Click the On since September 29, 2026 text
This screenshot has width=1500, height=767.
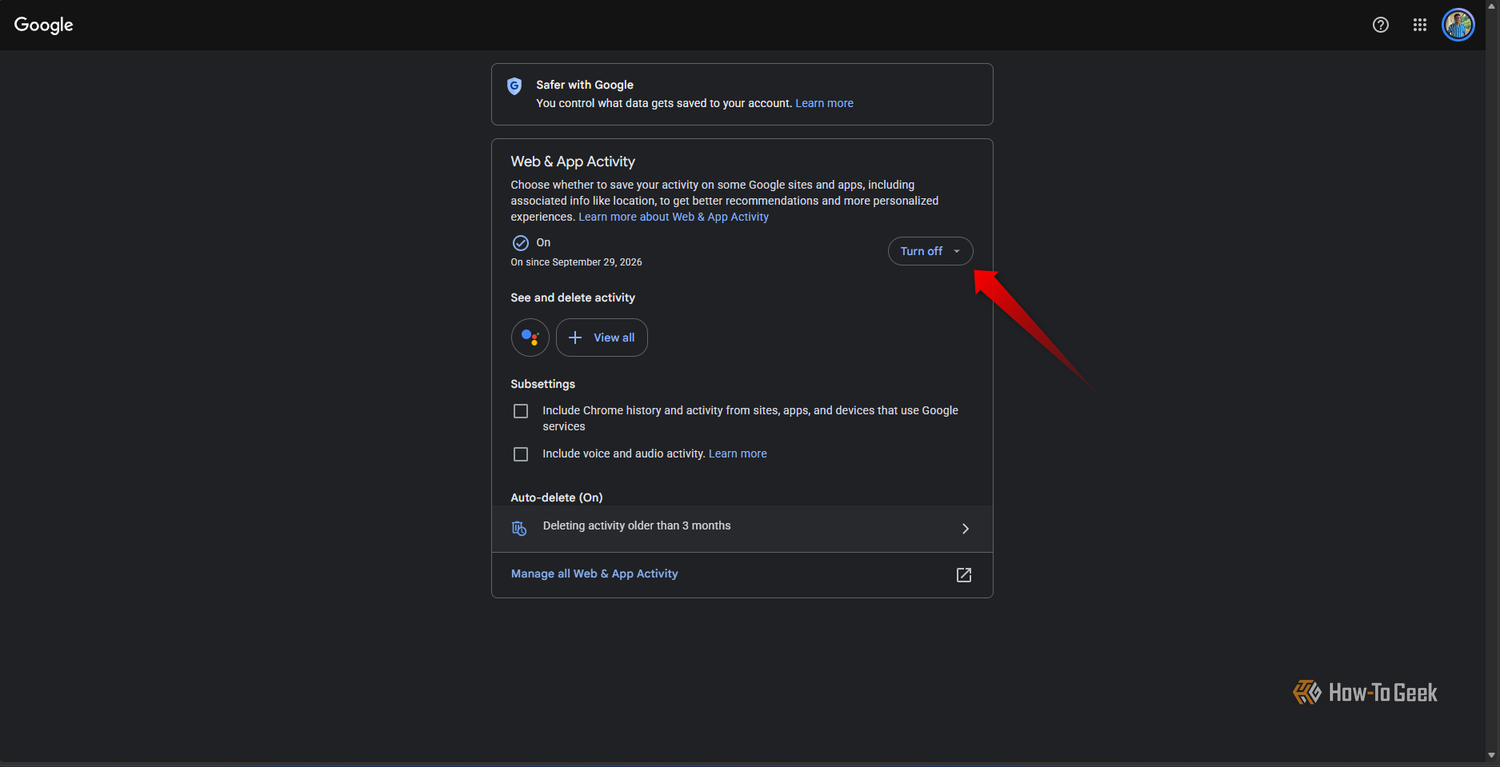pyautogui.click(x=576, y=262)
